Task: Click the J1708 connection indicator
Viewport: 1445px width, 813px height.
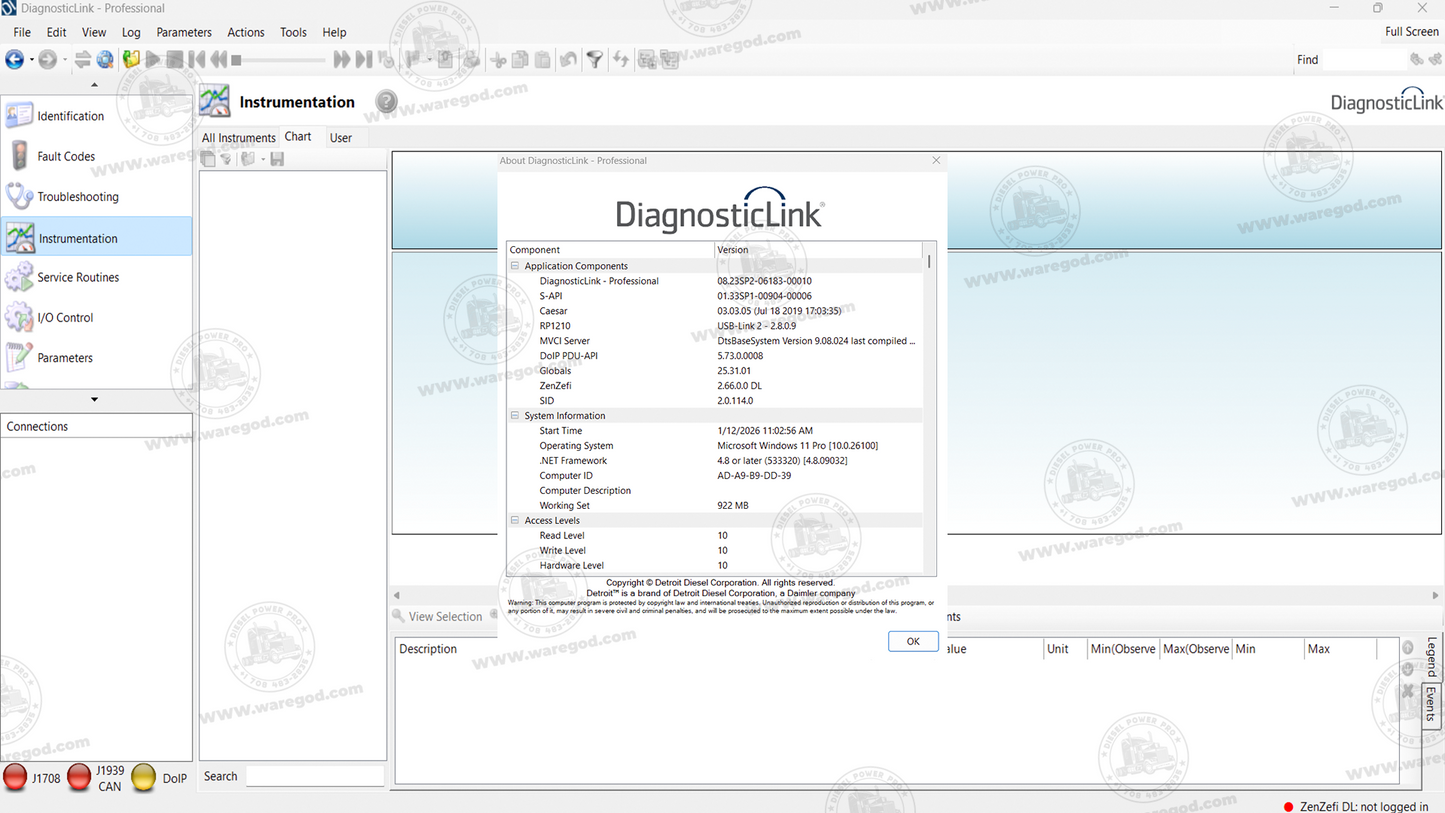Action: 15,777
